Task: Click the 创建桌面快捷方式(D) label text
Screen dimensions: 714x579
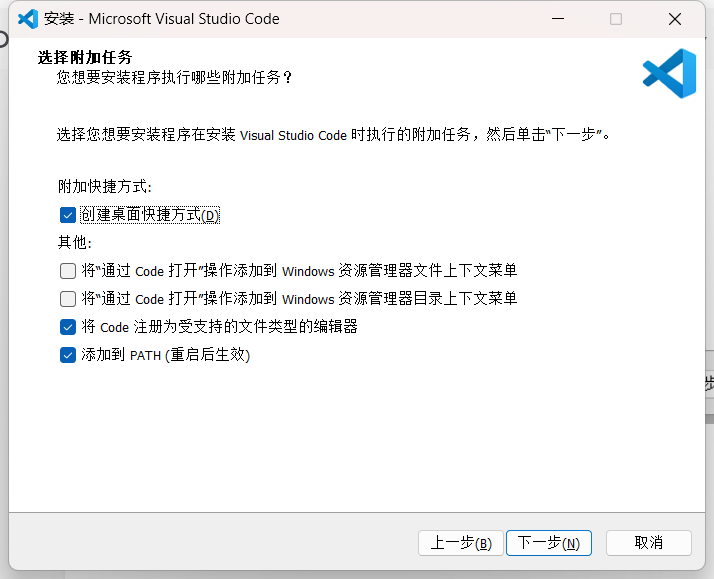Action: 150,215
